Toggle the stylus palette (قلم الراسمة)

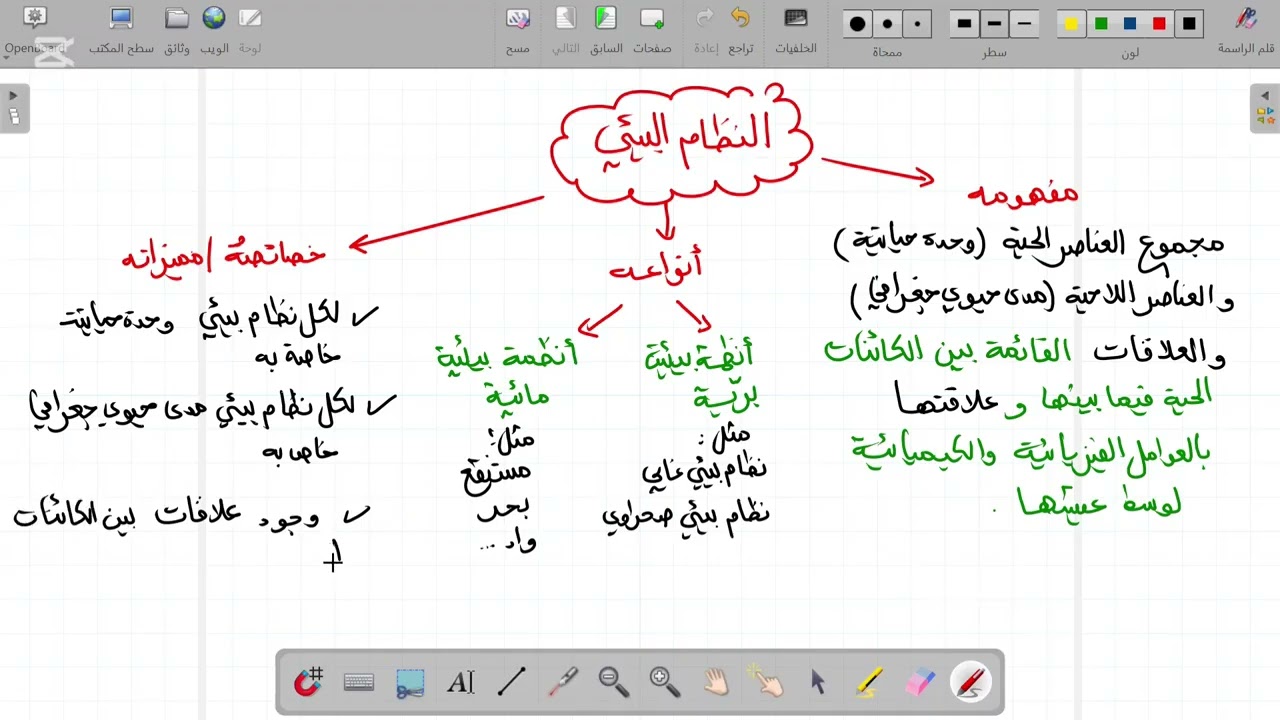tap(1246, 30)
